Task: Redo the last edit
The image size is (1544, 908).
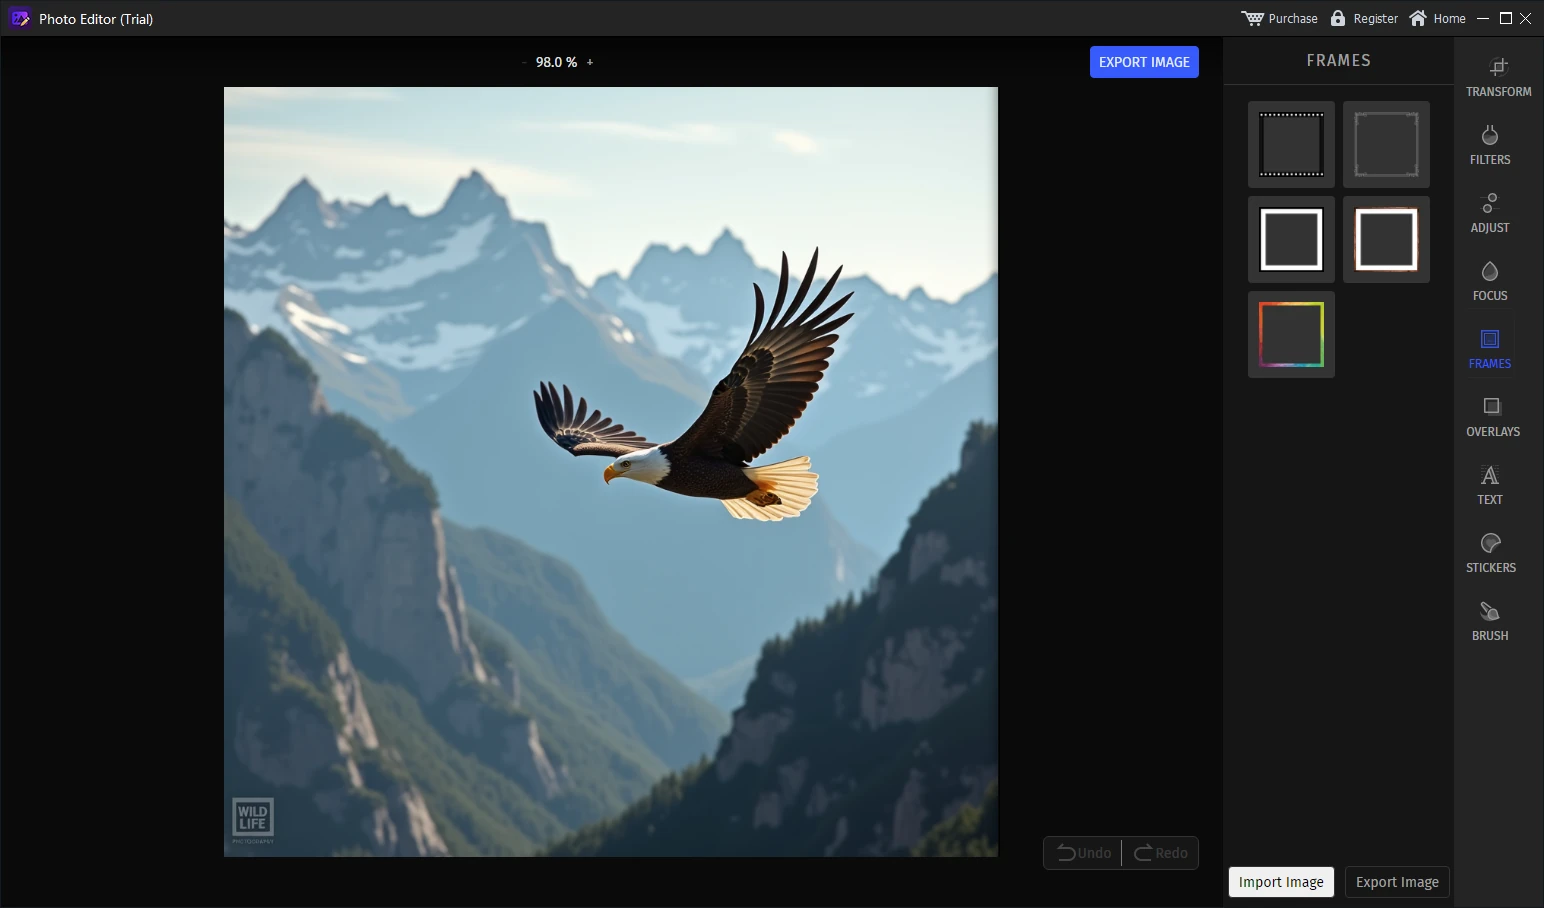Action: pos(1160,853)
